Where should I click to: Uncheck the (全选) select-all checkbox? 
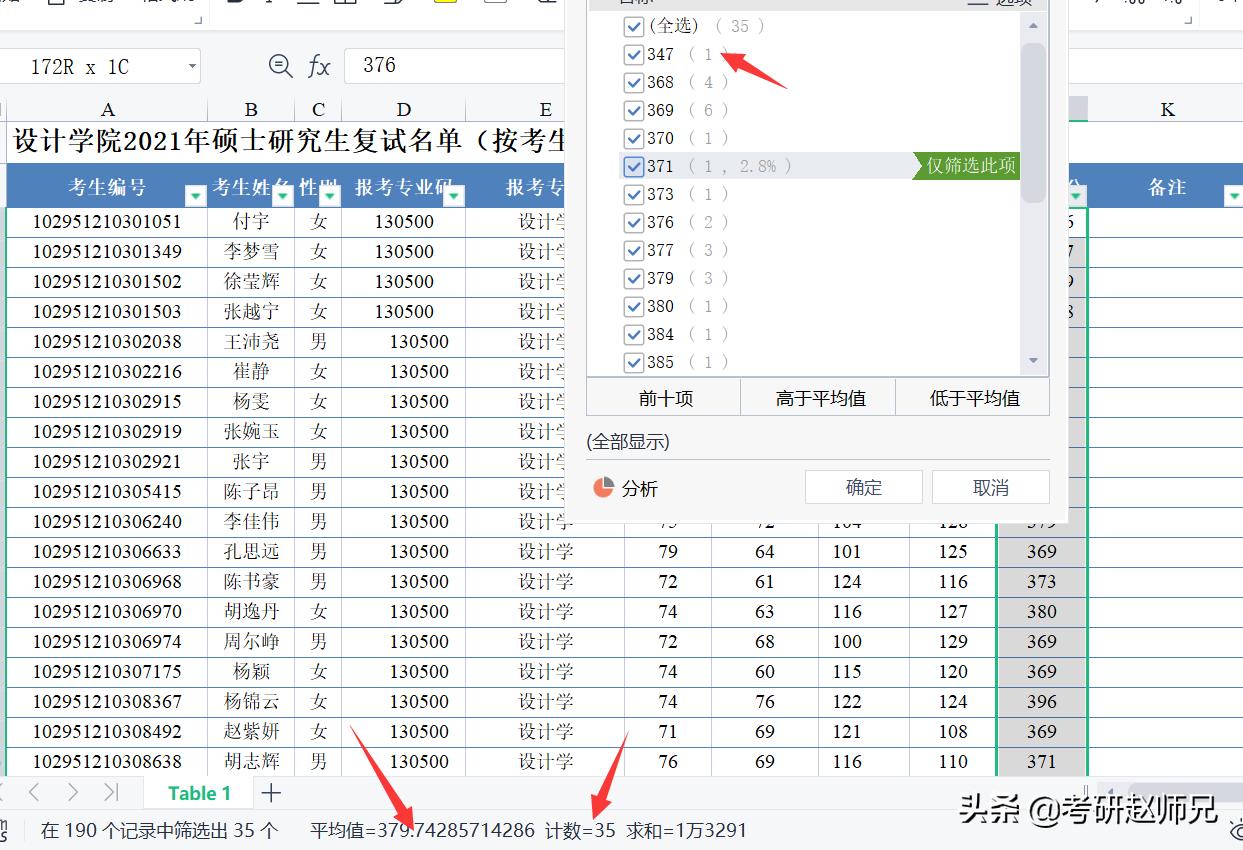[633, 26]
